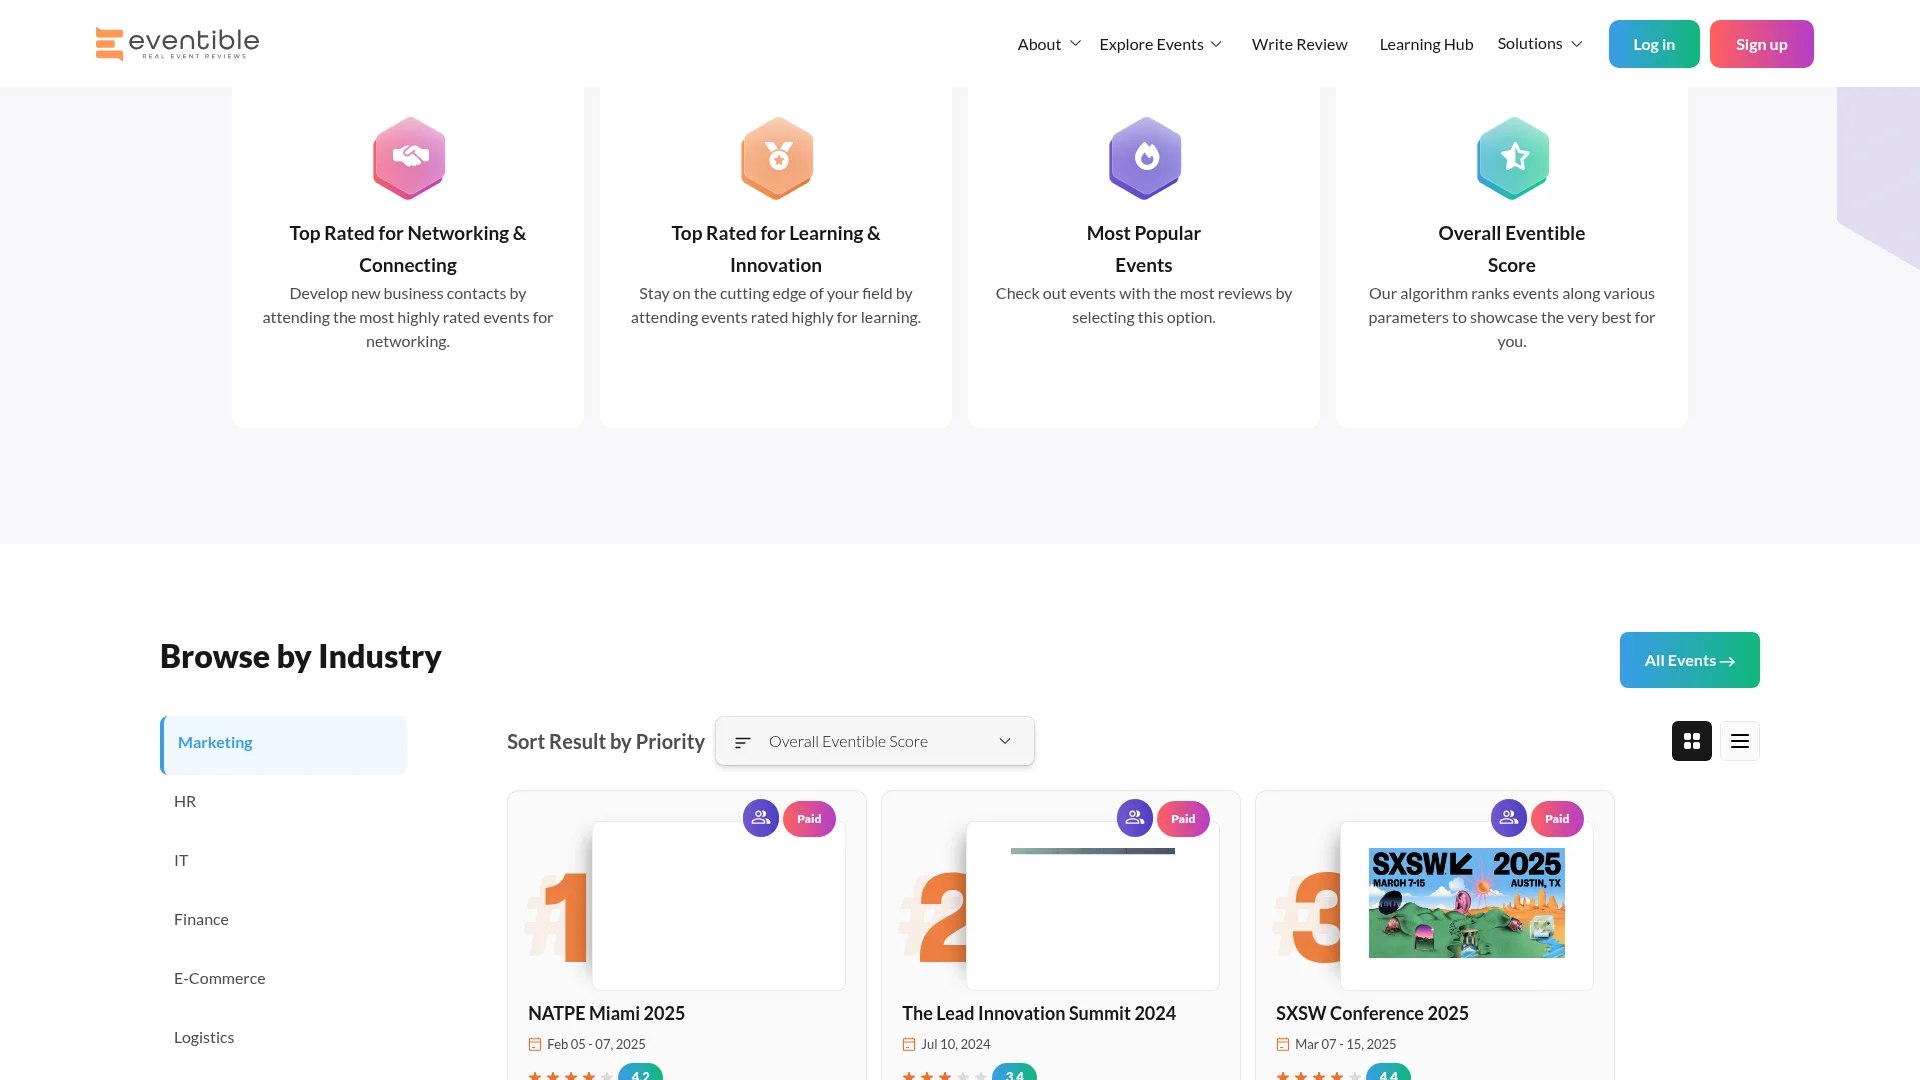Switch to list view
The height and width of the screenshot is (1080, 1920).
tap(1740, 741)
